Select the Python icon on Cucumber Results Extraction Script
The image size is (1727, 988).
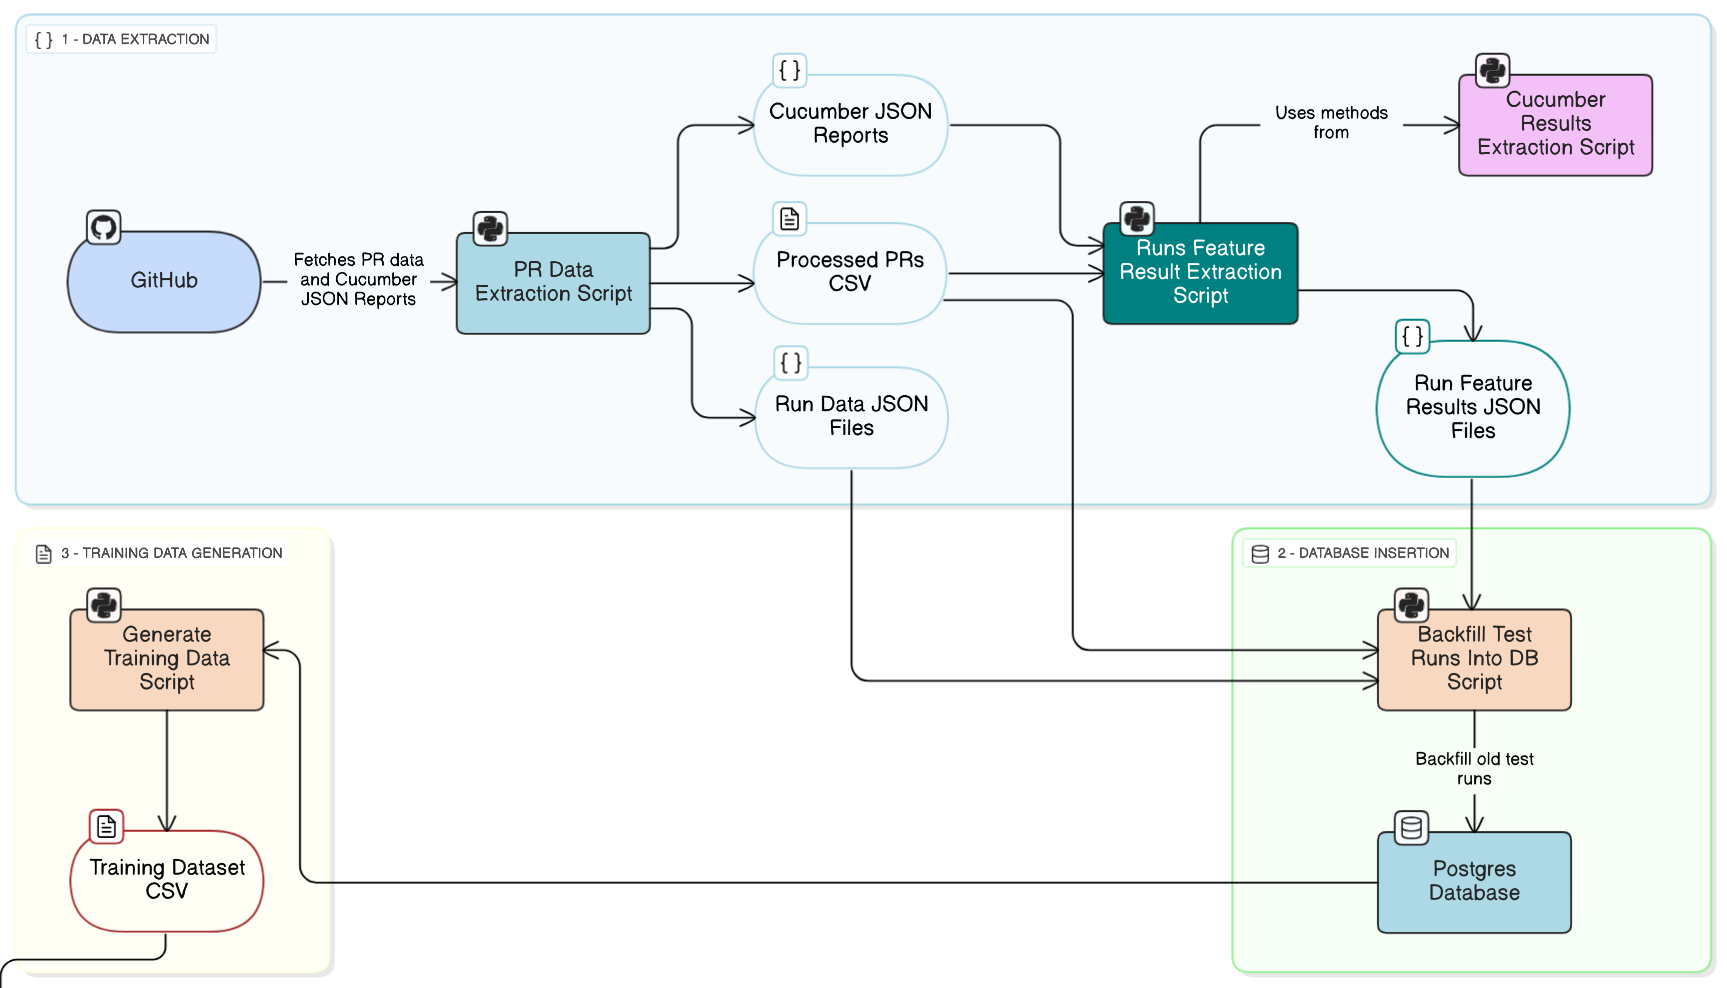[x=1492, y=70]
